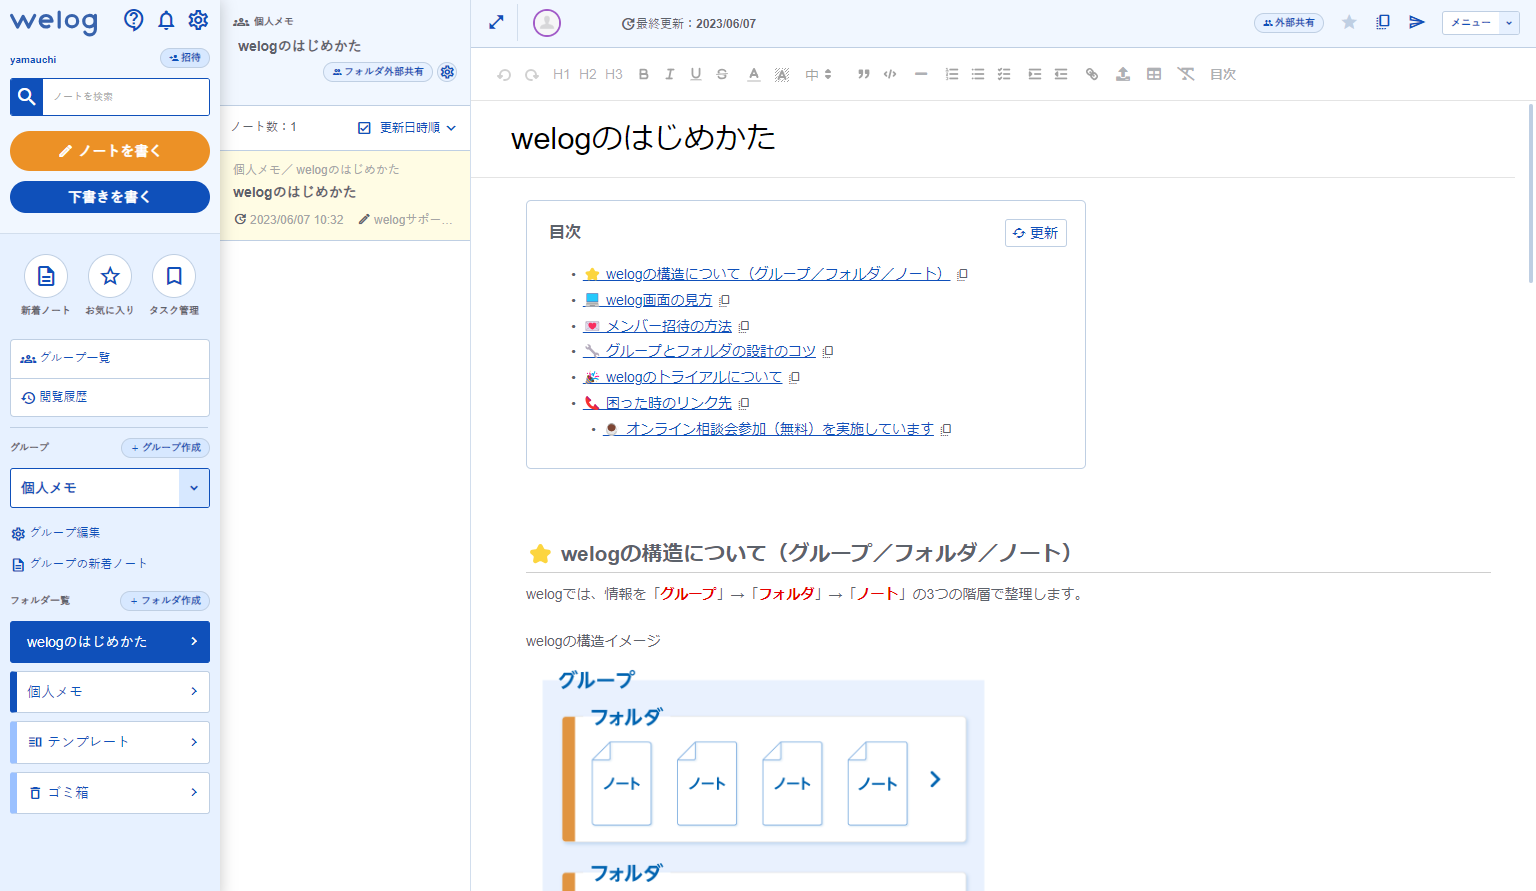Open グループ一覧 menu item
The height and width of the screenshot is (891, 1536).
[110, 358]
